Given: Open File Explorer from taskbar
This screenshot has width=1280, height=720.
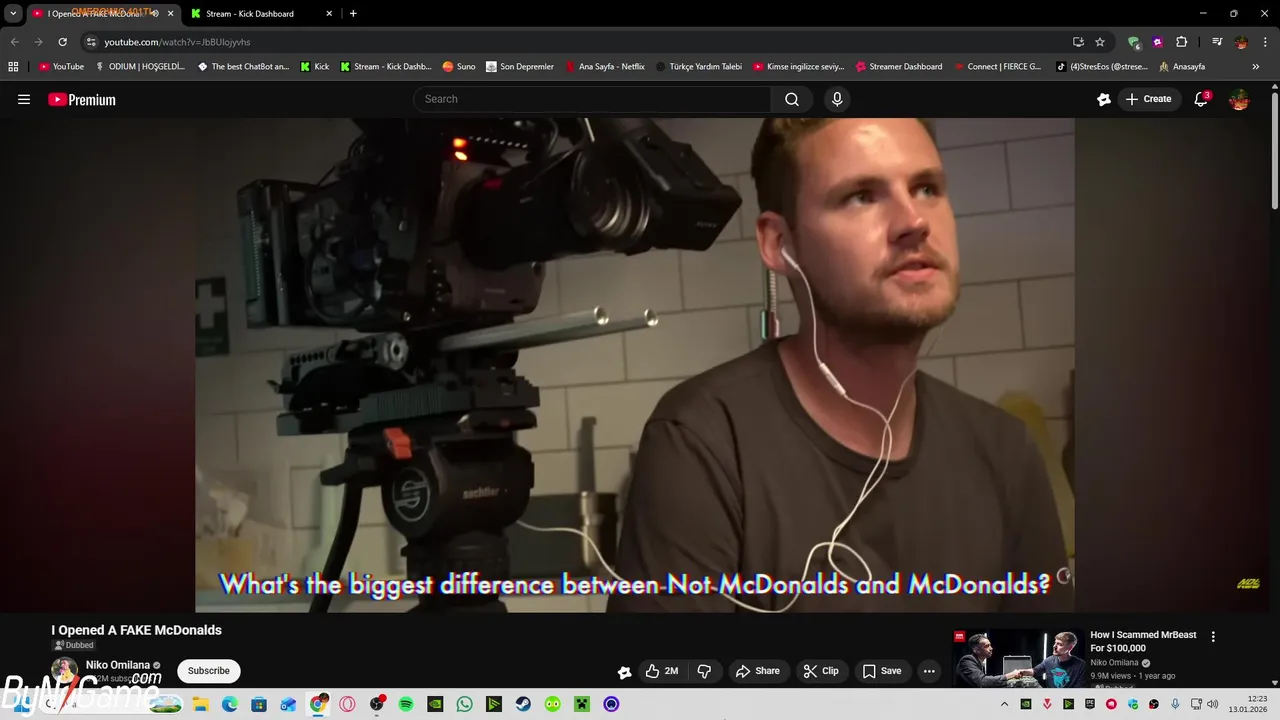Looking at the screenshot, I should 201,704.
